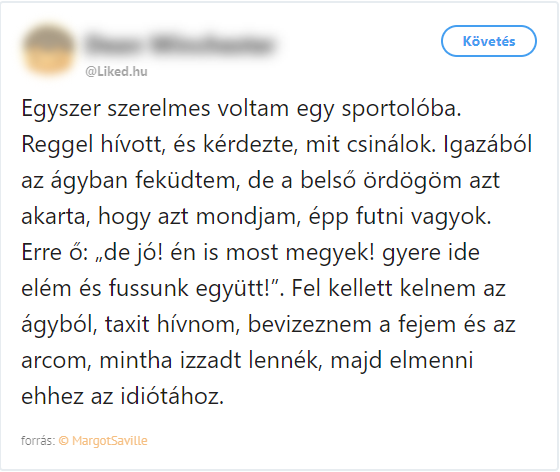Click the orange copyright symbol before MargotSaville

tap(64, 441)
